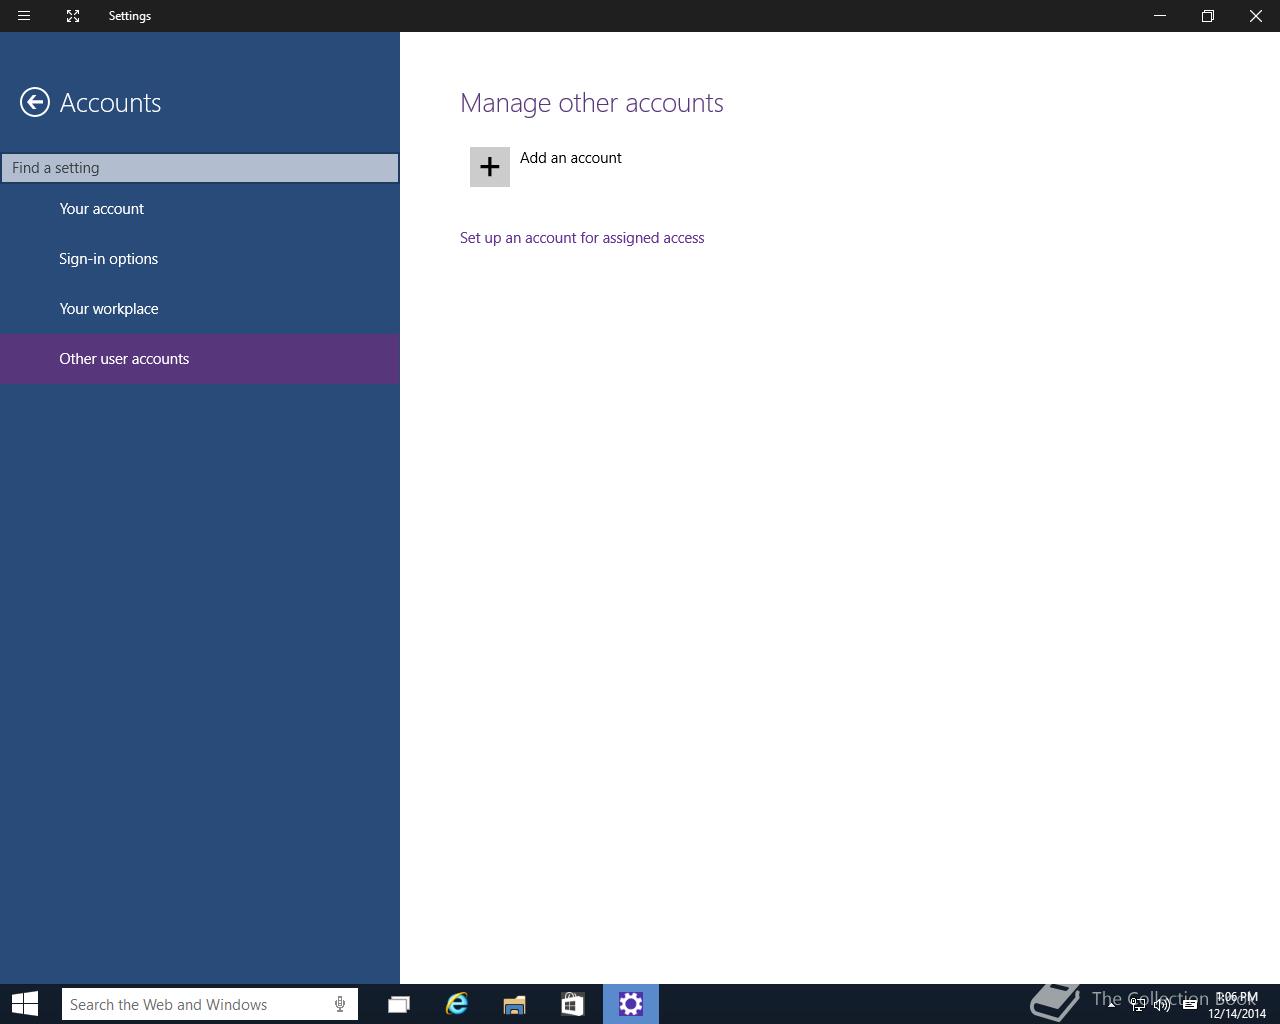Click Search the Web and Windows box

click(210, 1004)
